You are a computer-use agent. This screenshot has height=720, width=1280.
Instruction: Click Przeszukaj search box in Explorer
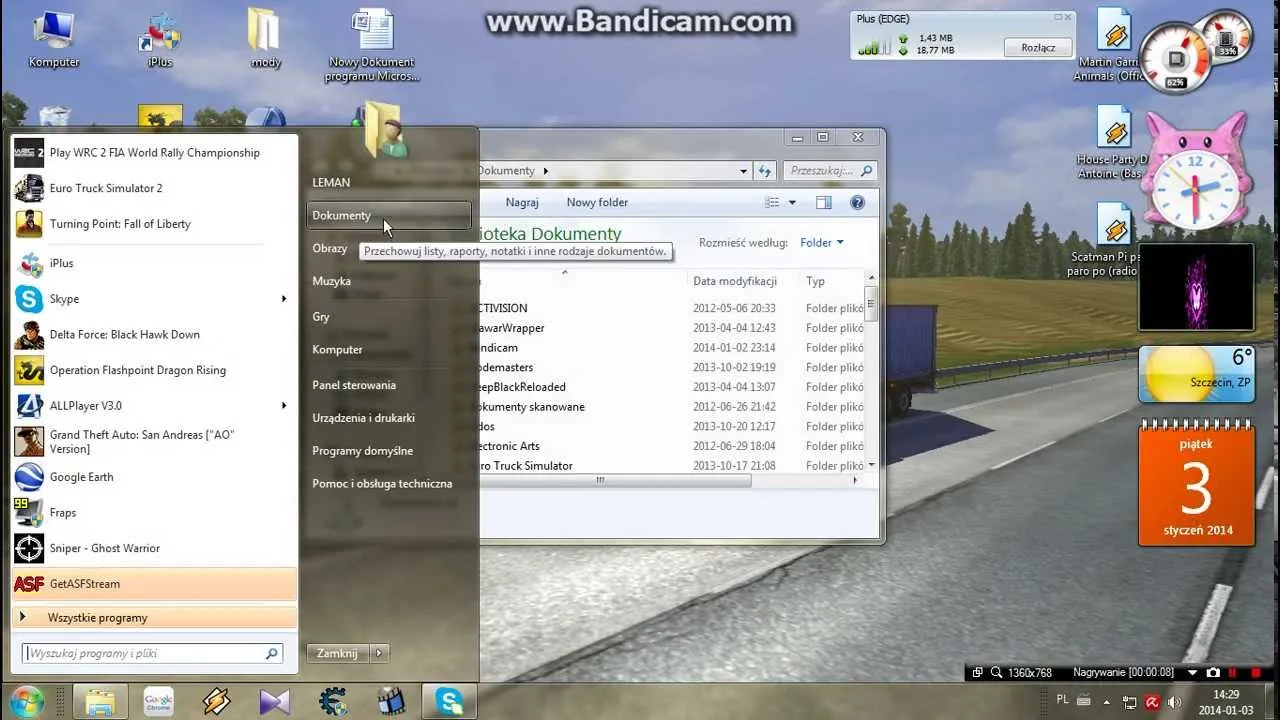tap(830, 171)
